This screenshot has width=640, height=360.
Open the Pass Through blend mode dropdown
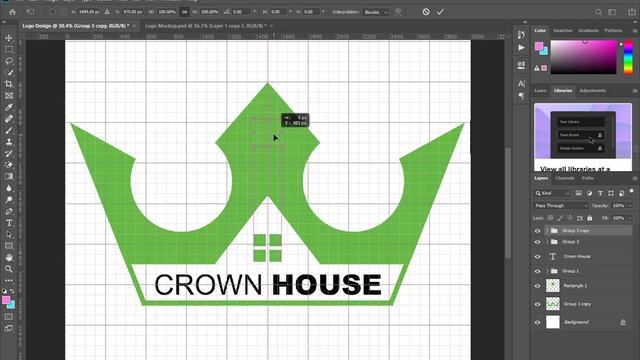(561, 206)
